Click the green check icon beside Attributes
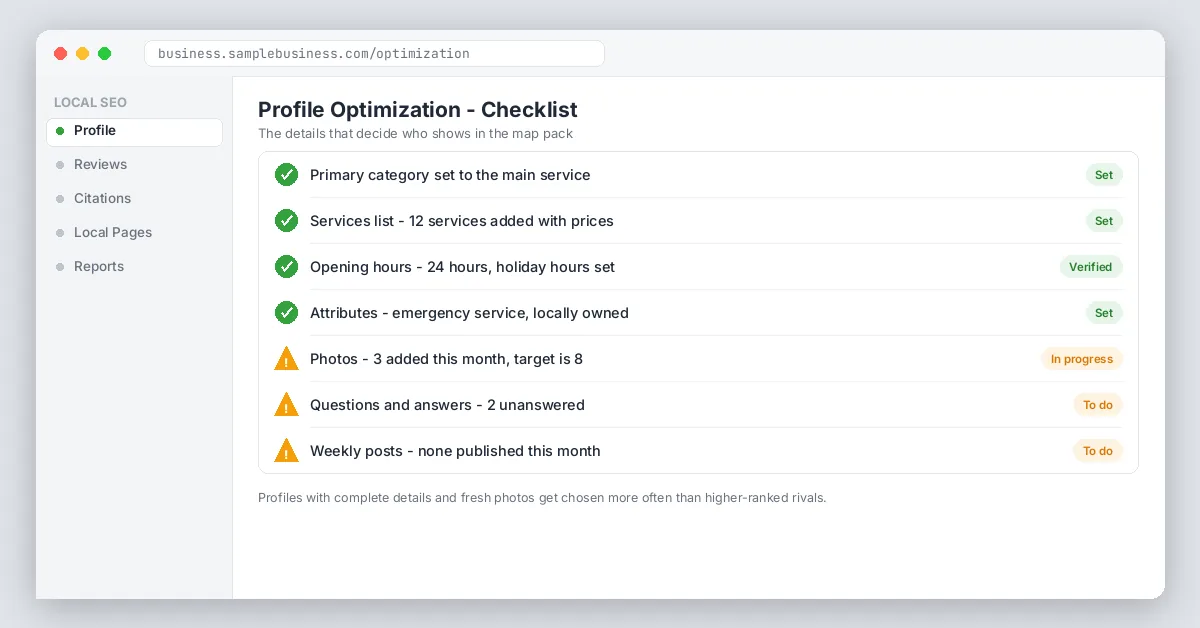The height and width of the screenshot is (628, 1200). click(x=287, y=313)
